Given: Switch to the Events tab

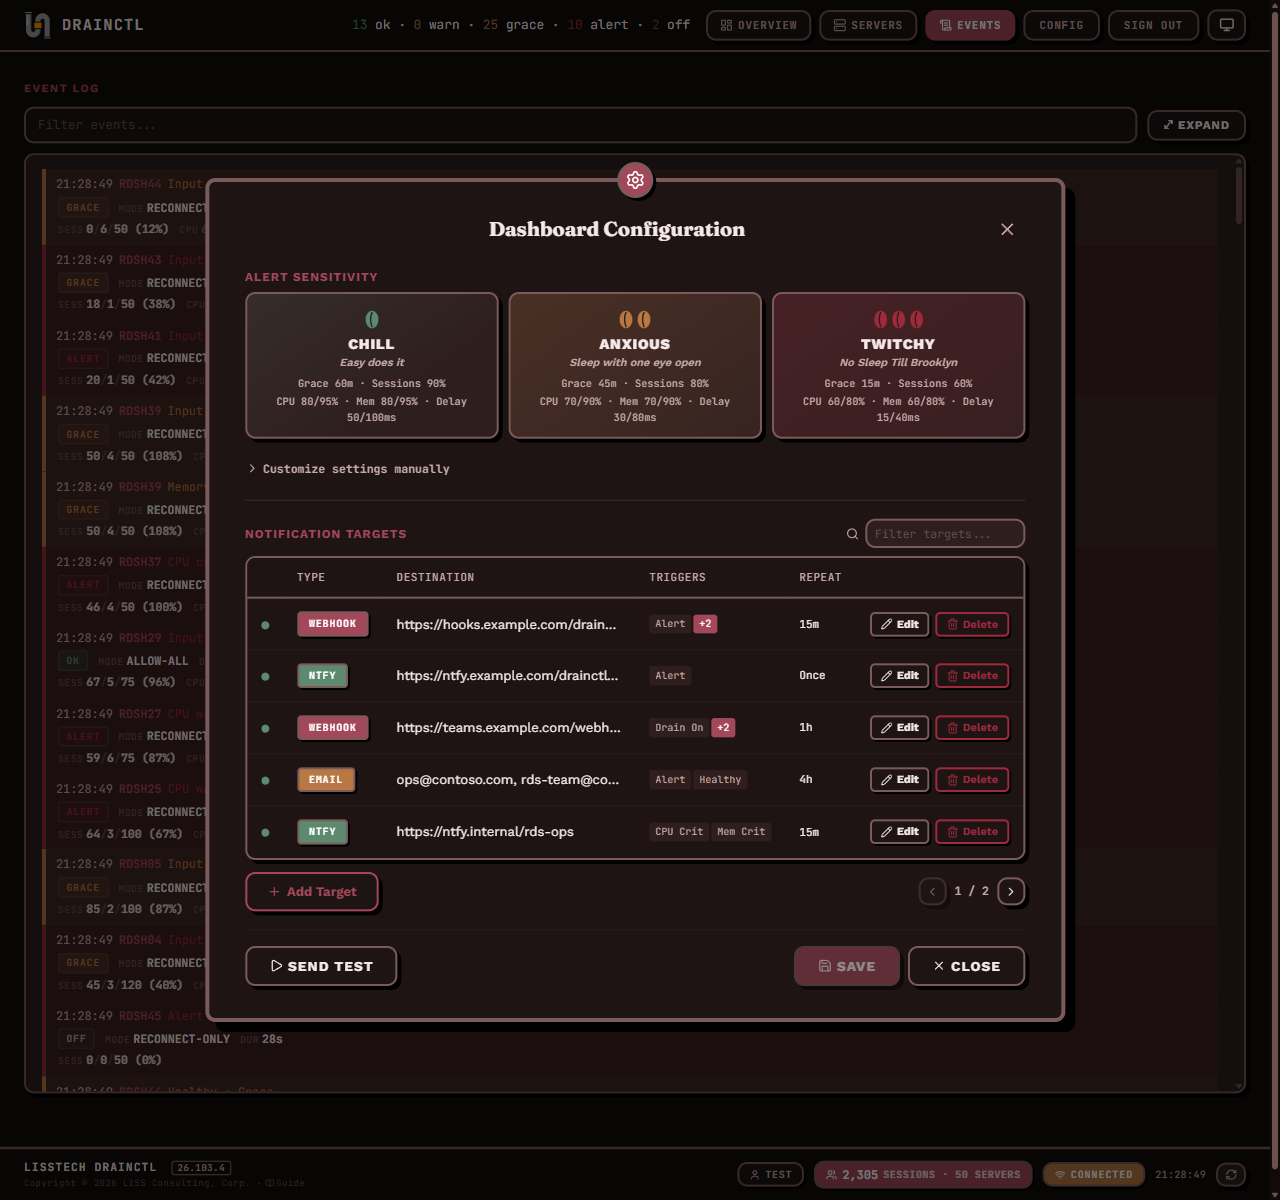Looking at the screenshot, I should [x=970, y=25].
